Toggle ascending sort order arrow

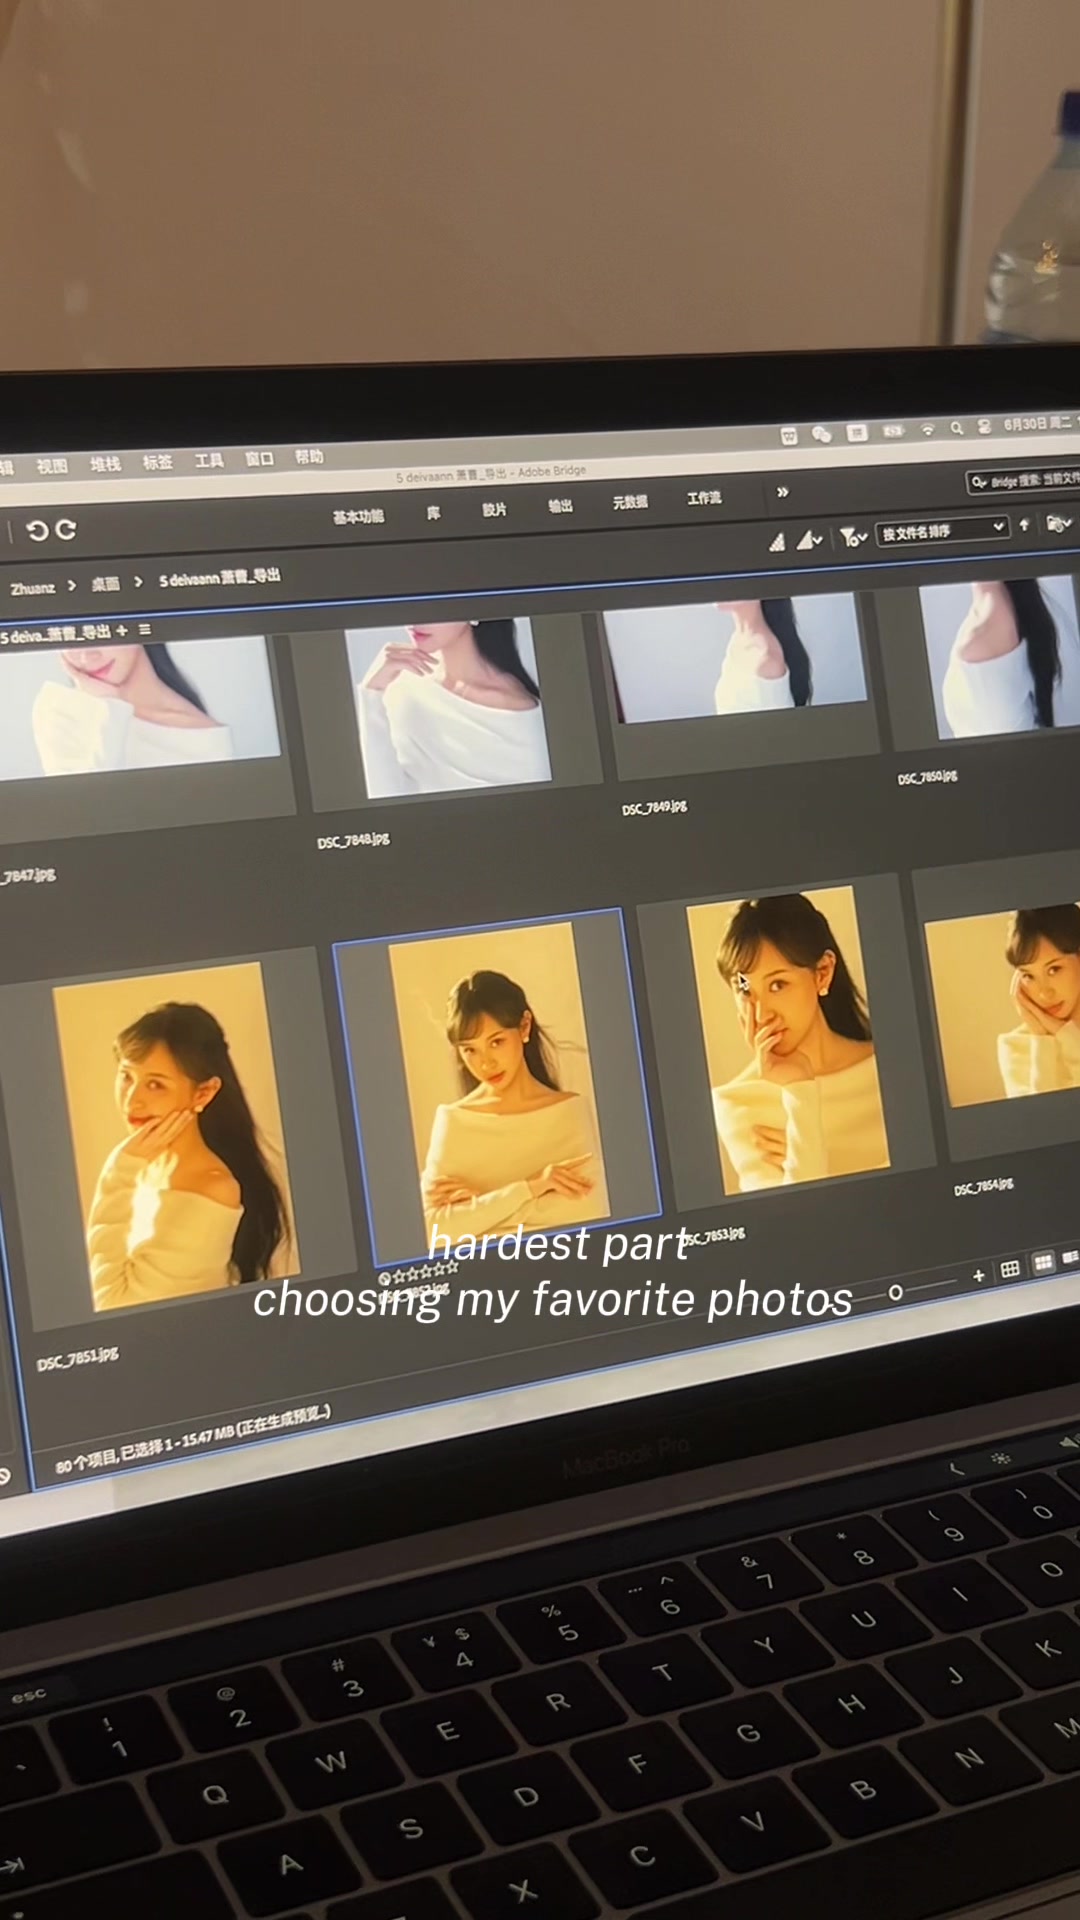(1024, 525)
